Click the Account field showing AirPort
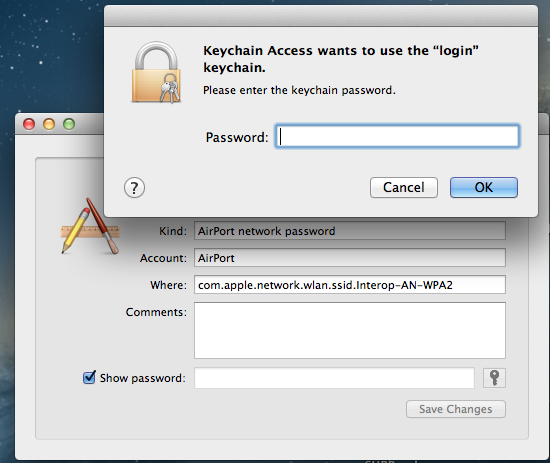Viewport: 550px width, 463px height. (x=350, y=258)
